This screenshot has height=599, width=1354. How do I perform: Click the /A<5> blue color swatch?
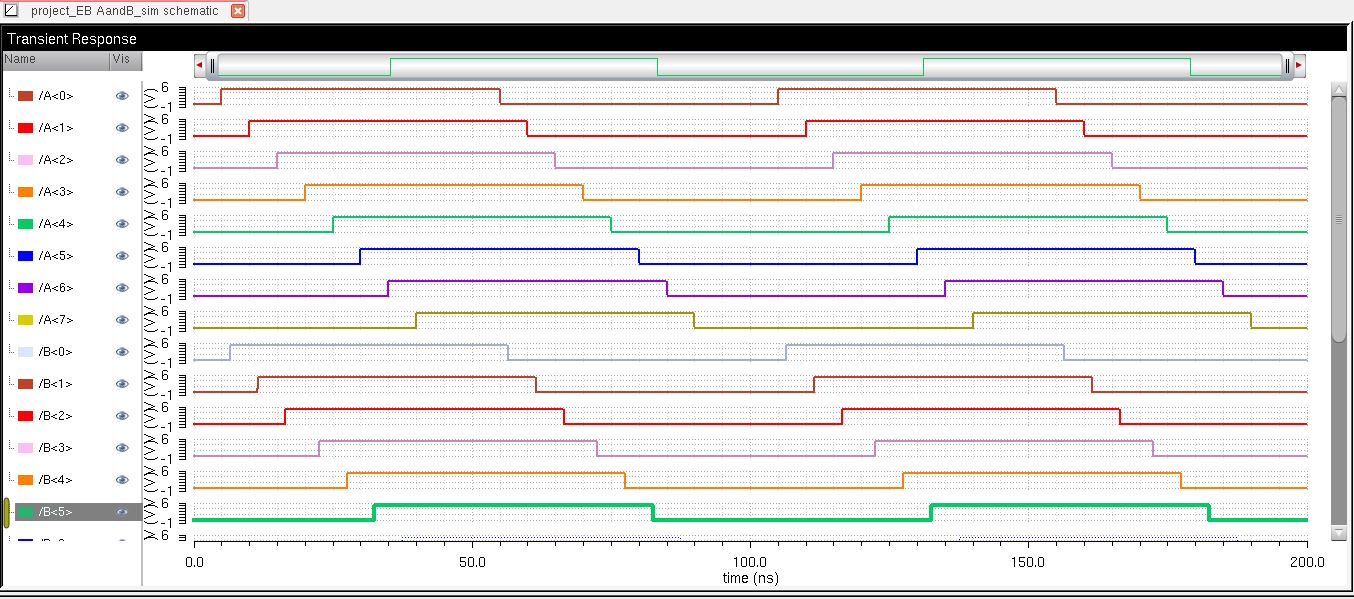click(26, 256)
